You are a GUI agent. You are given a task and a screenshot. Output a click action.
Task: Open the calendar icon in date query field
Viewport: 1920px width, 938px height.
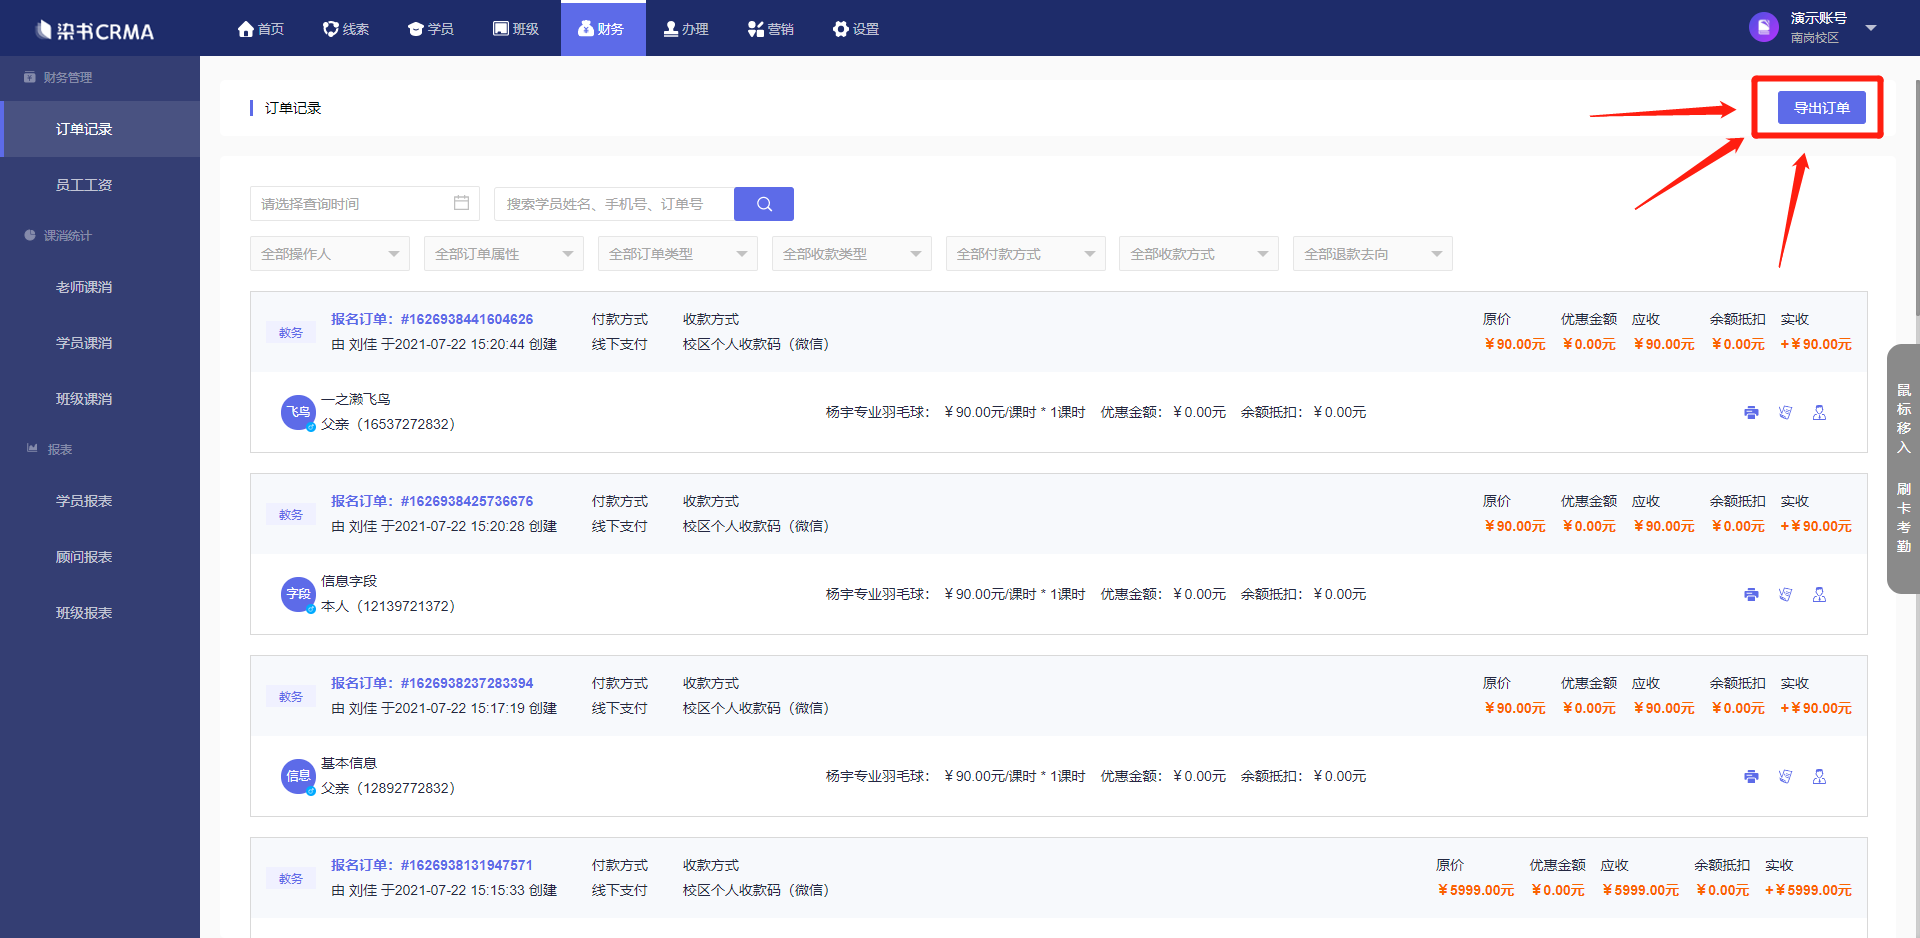(461, 203)
